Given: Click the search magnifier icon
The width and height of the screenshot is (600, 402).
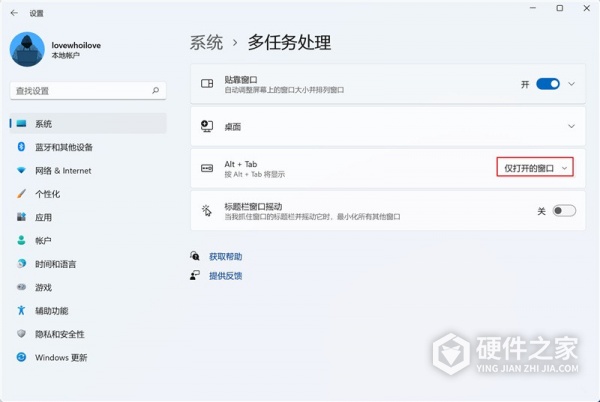Looking at the screenshot, I should pyautogui.click(x=155, y=91).
